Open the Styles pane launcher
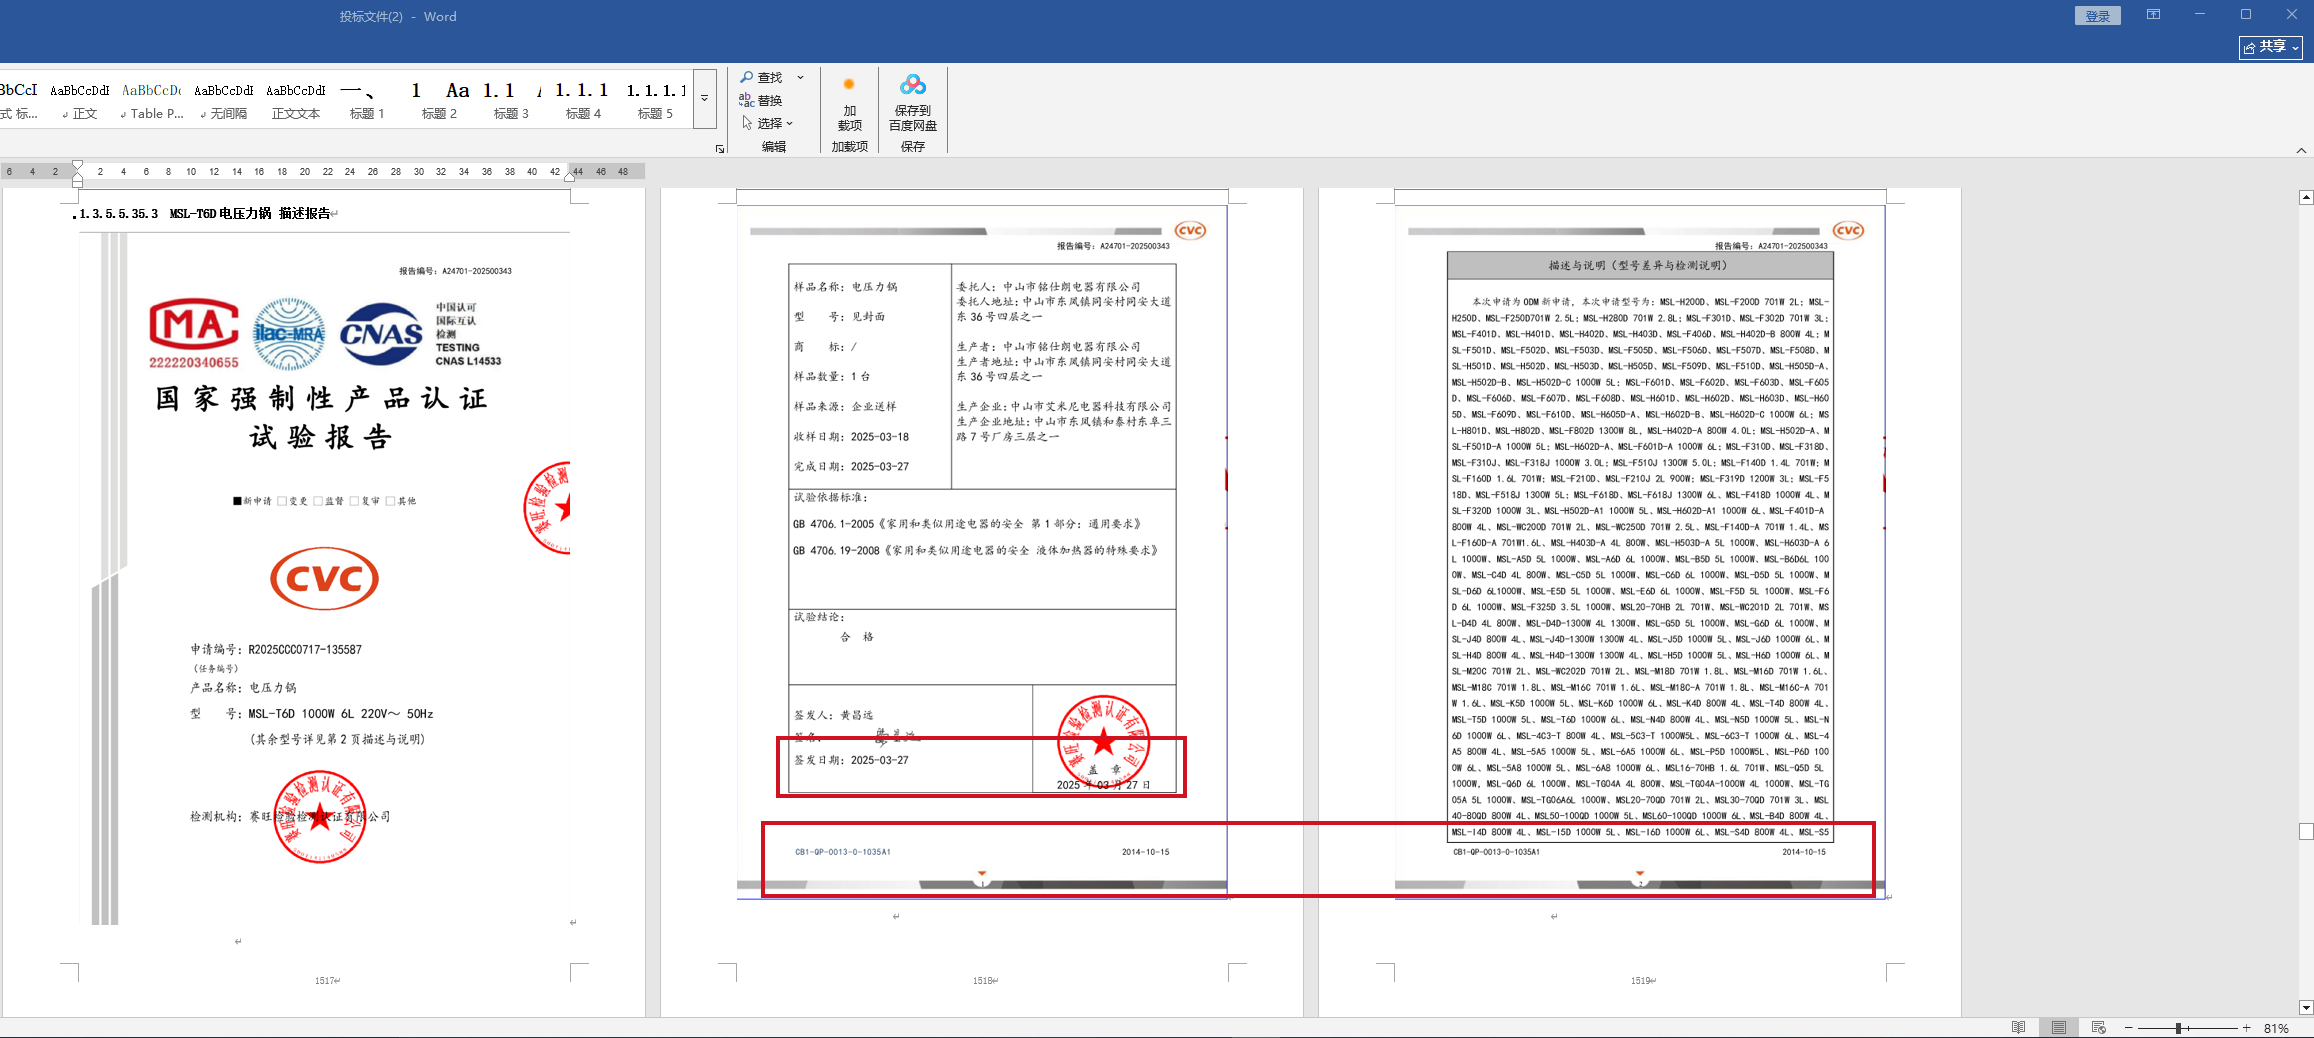The width and height of the screenshot is (2314, 1038). click(720, 149)
